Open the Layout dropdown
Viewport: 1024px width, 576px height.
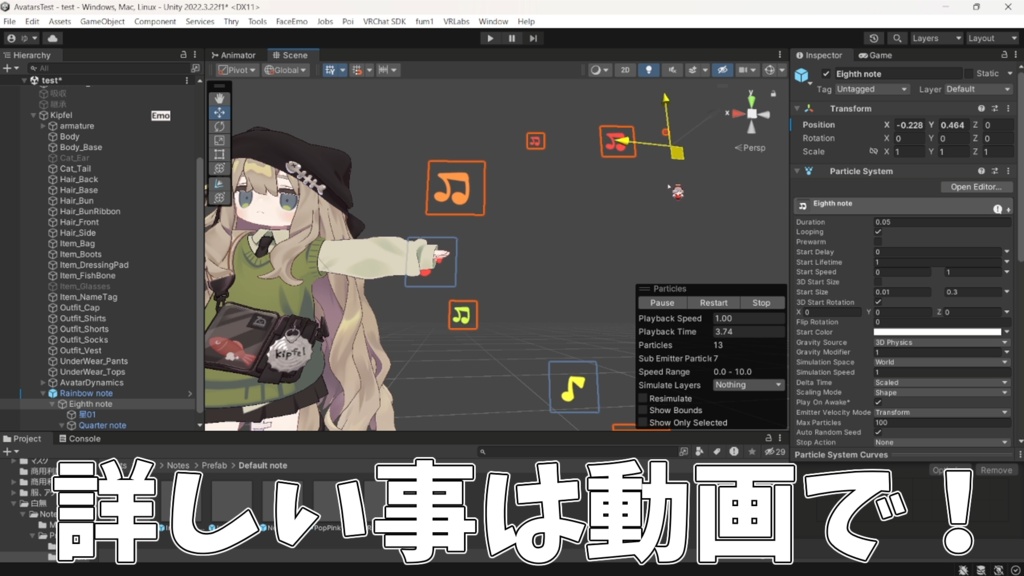tap(992, 39)
